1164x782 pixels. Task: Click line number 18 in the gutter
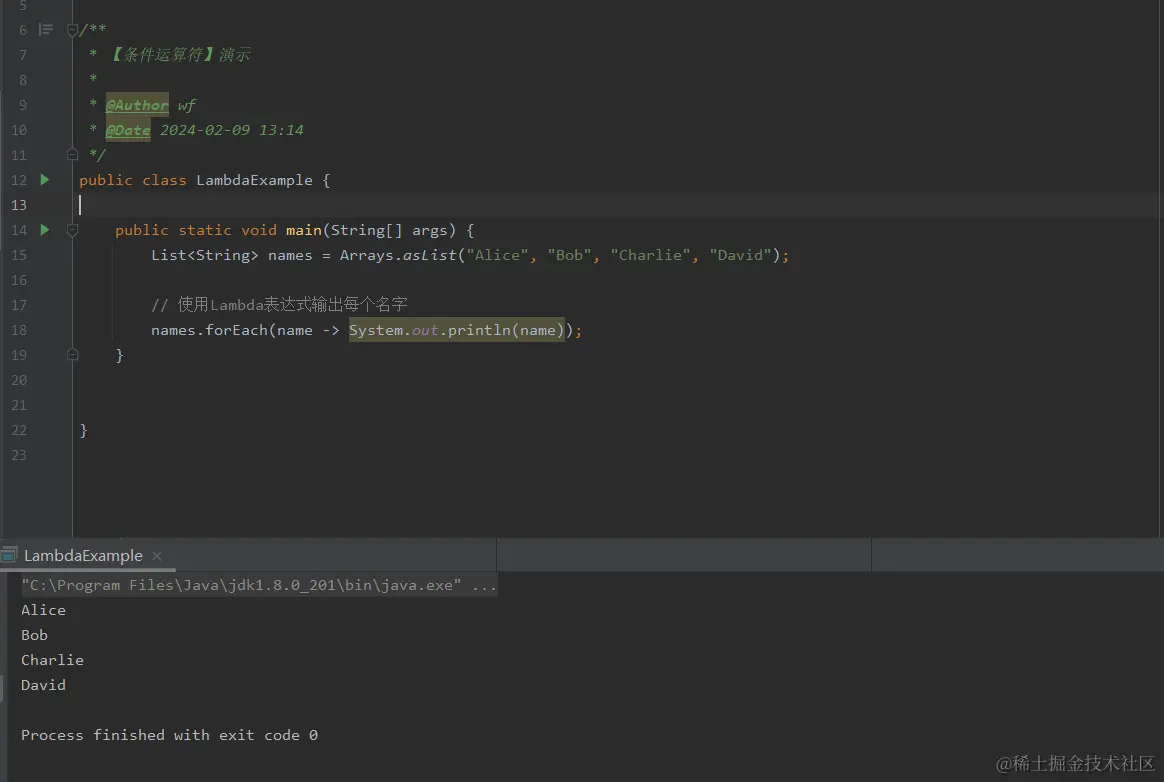click(19, 330)
